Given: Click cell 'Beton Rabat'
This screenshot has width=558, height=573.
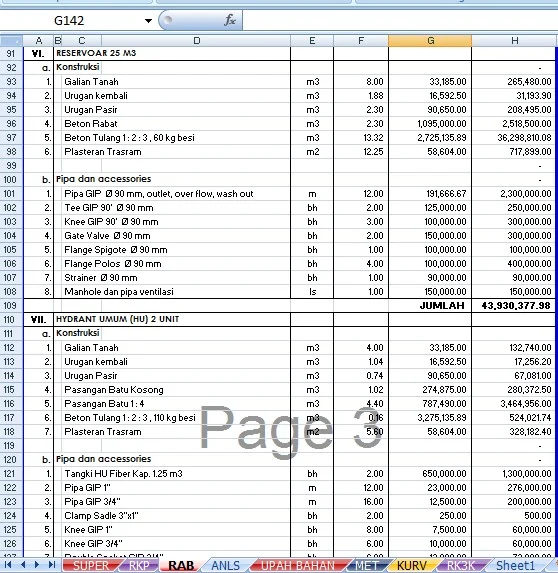Looking at the screenshot, I should click(x=91, y=124).
